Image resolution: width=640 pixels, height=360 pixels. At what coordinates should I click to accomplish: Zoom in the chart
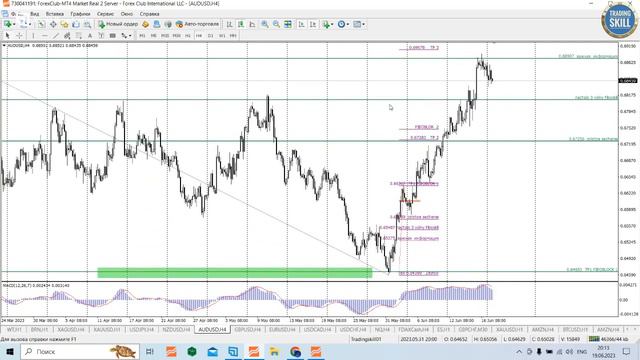265,24
